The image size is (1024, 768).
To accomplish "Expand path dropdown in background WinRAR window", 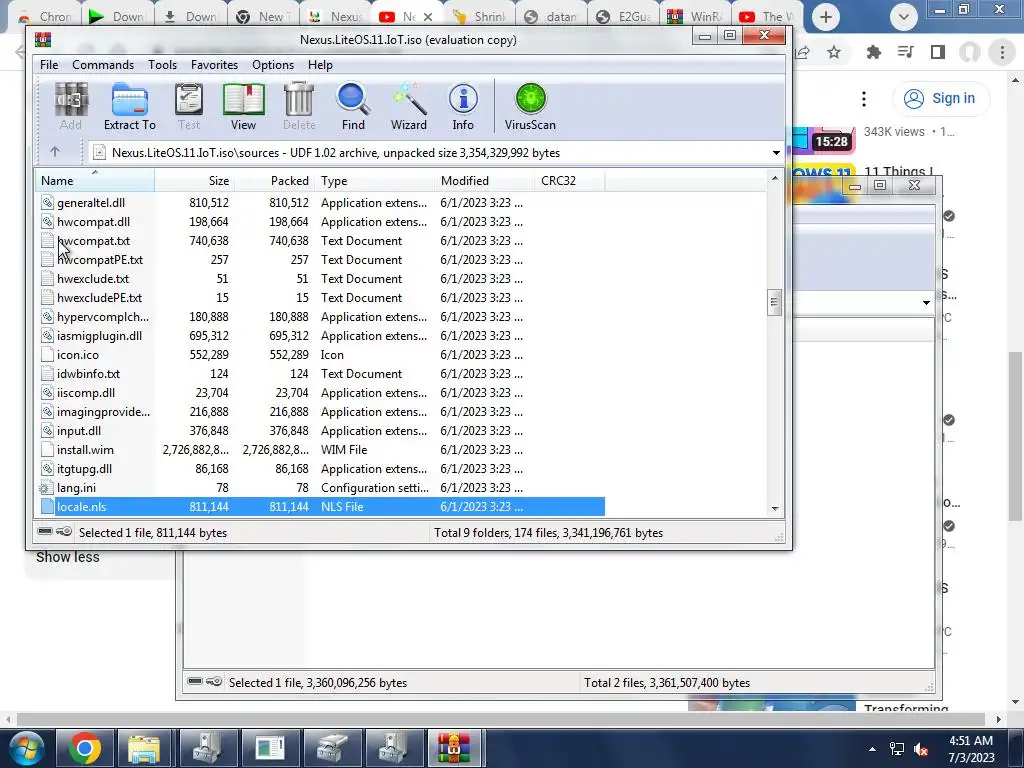I will click(x=926, y=302).
